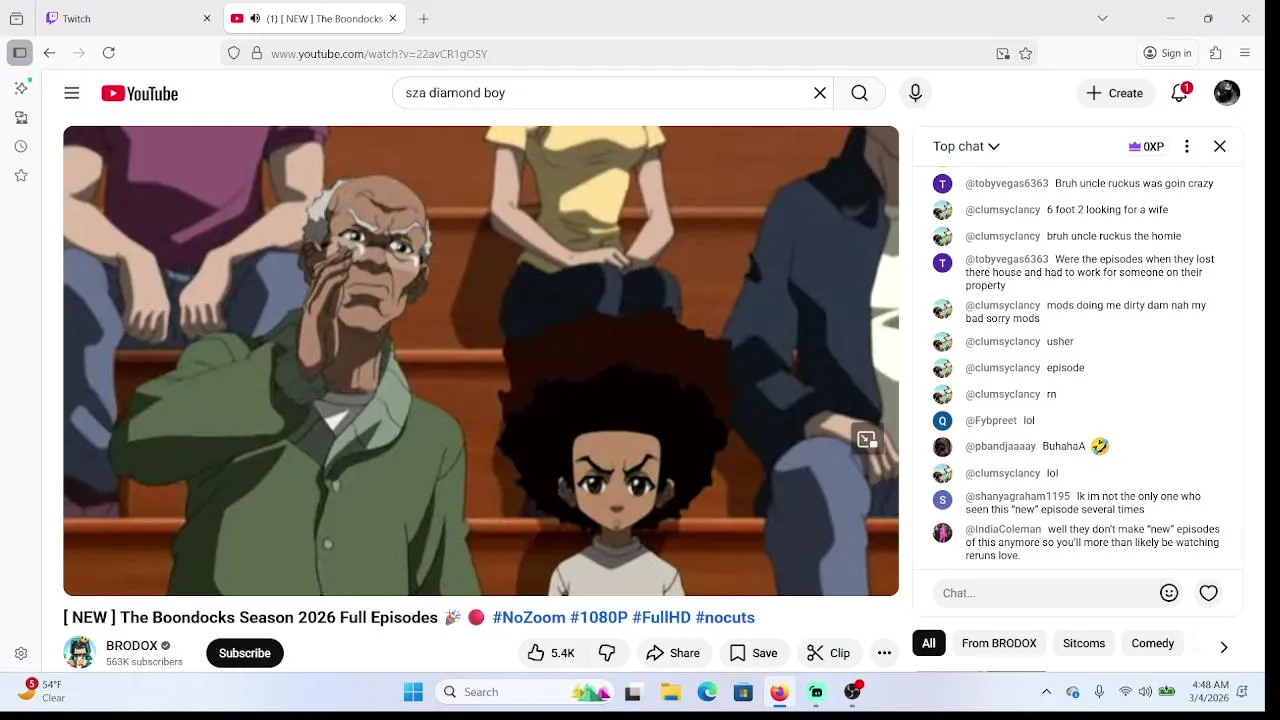Like the video with thumbs up
Viewport: 1280px width, 720px height.
(551, 653)
